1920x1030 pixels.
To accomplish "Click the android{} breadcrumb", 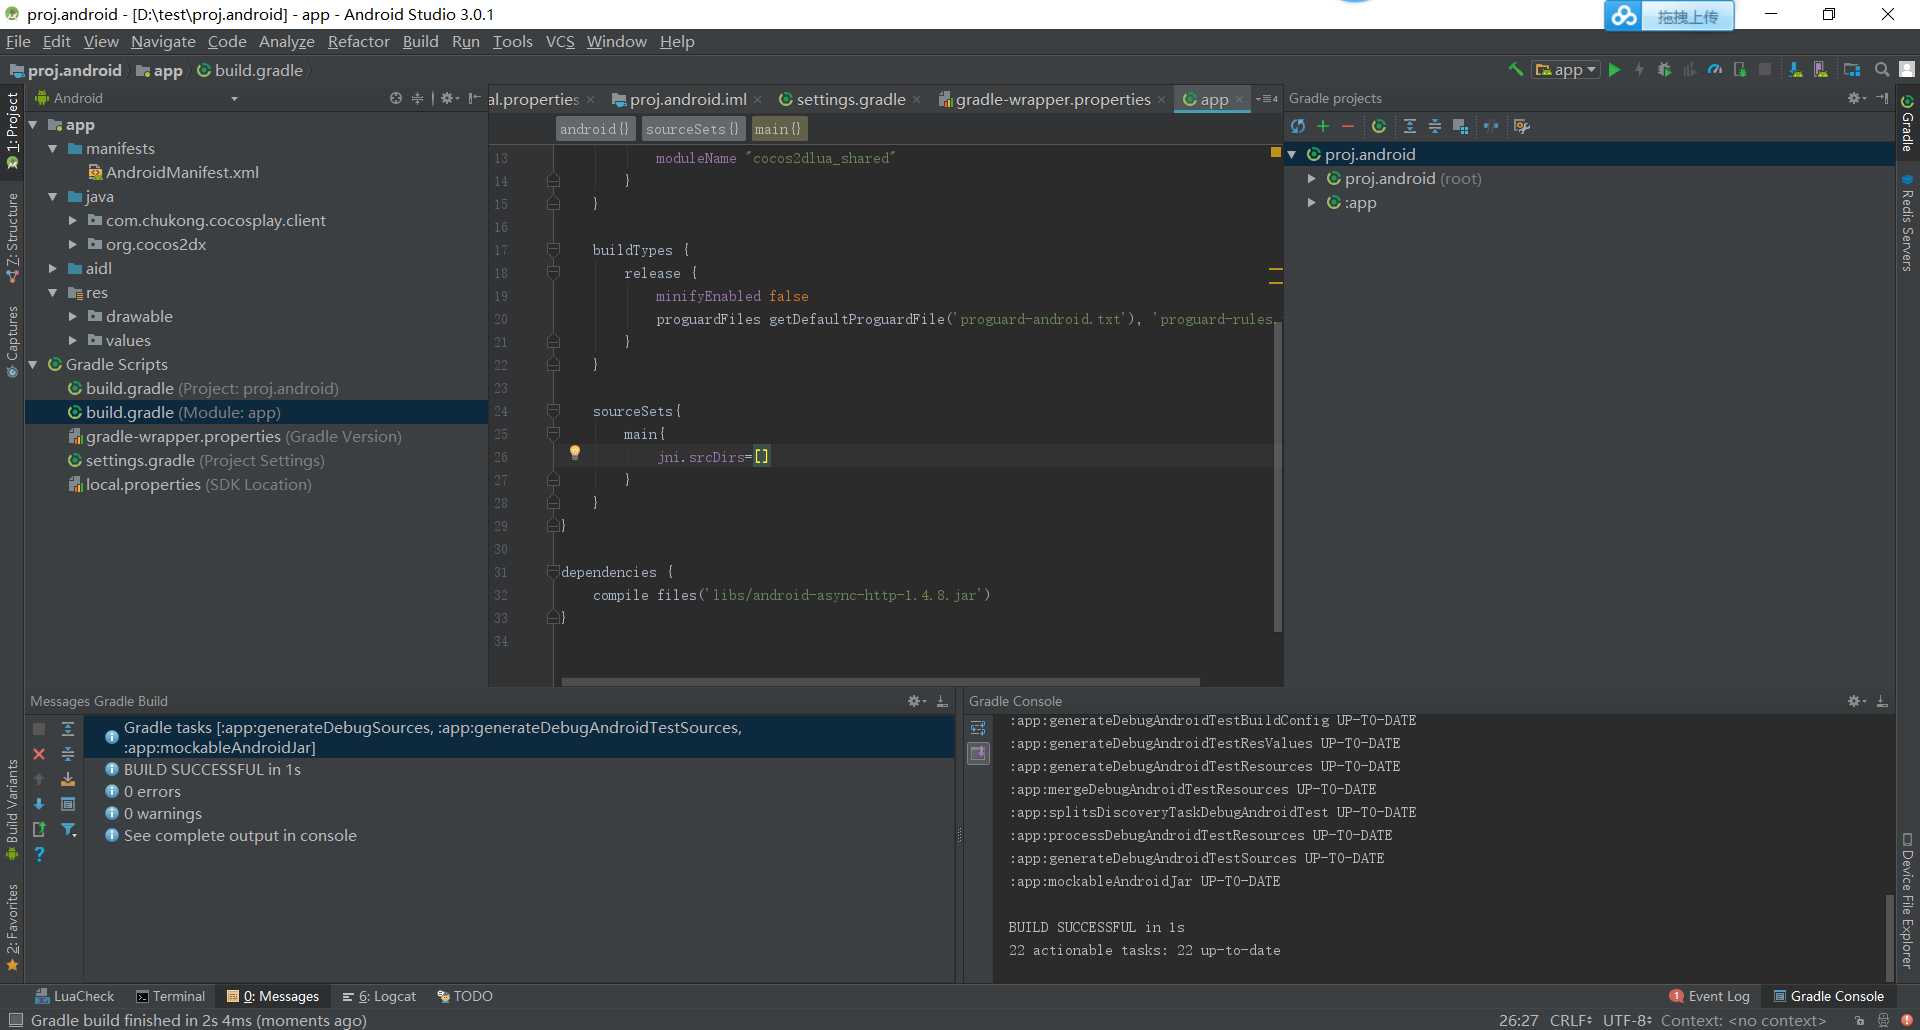I will [x=594, y=129].
